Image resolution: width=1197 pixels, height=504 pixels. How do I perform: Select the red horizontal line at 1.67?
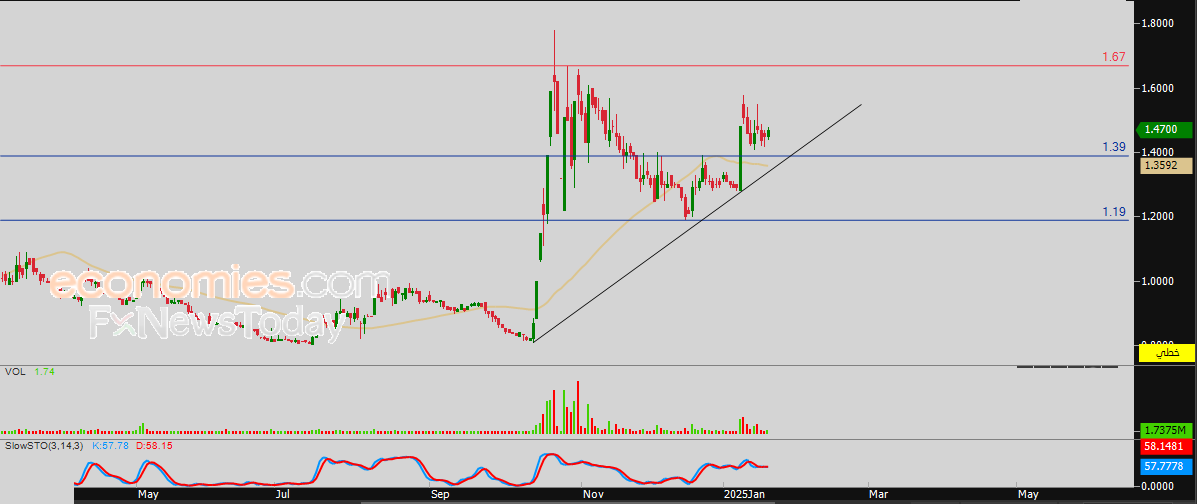point(565,66)
